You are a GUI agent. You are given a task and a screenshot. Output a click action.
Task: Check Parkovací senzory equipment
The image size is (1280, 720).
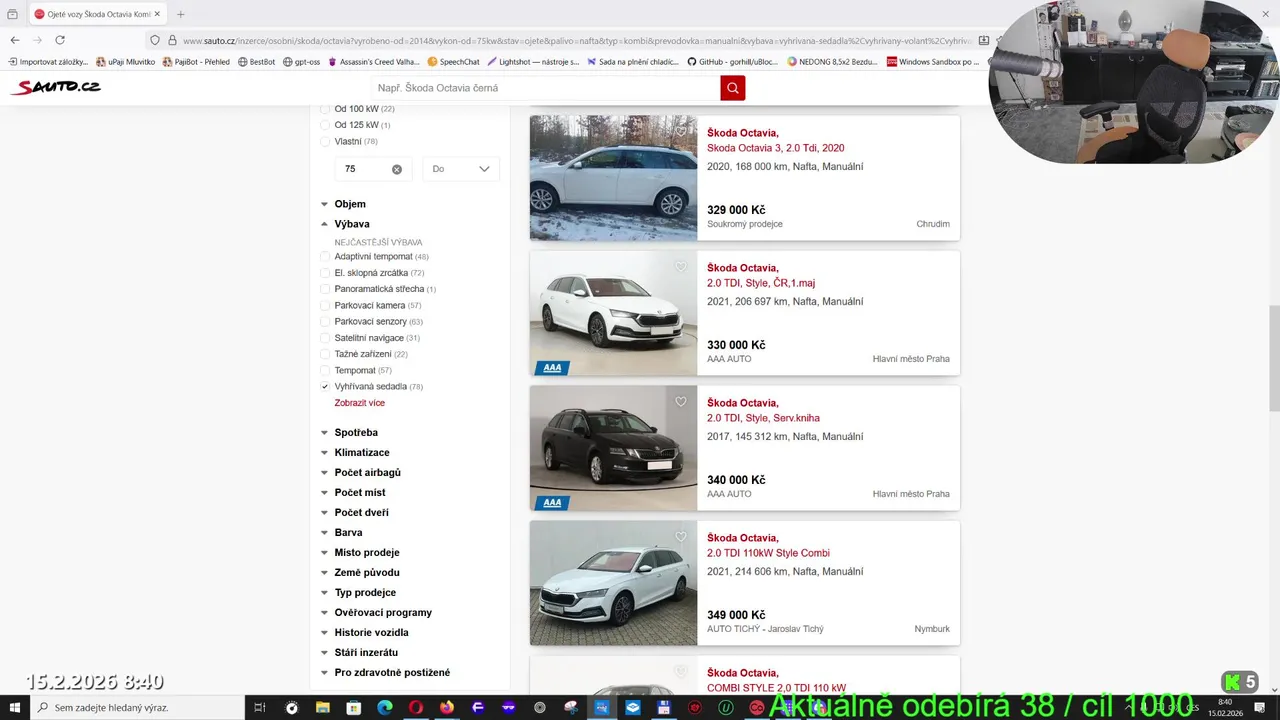[324, 322]
